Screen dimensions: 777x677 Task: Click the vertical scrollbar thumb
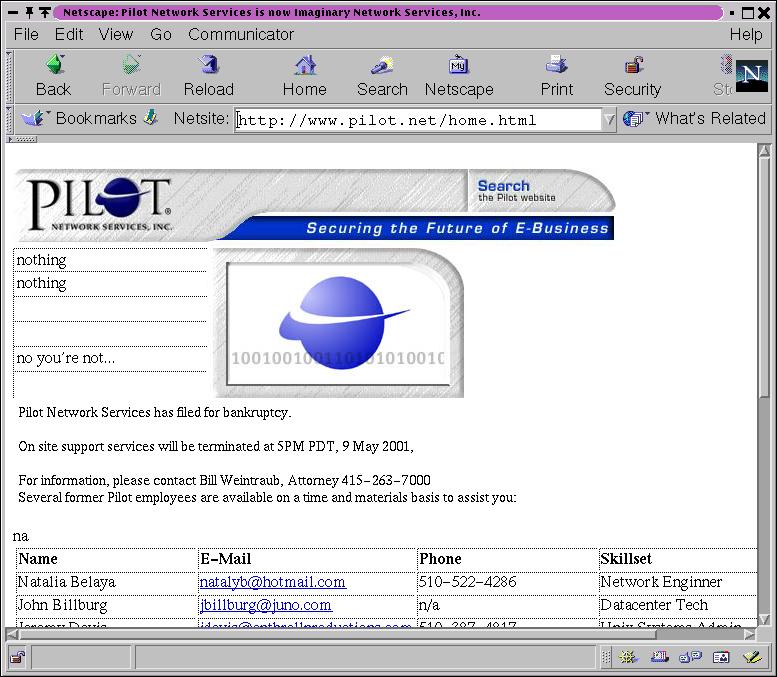coord(764,278)
